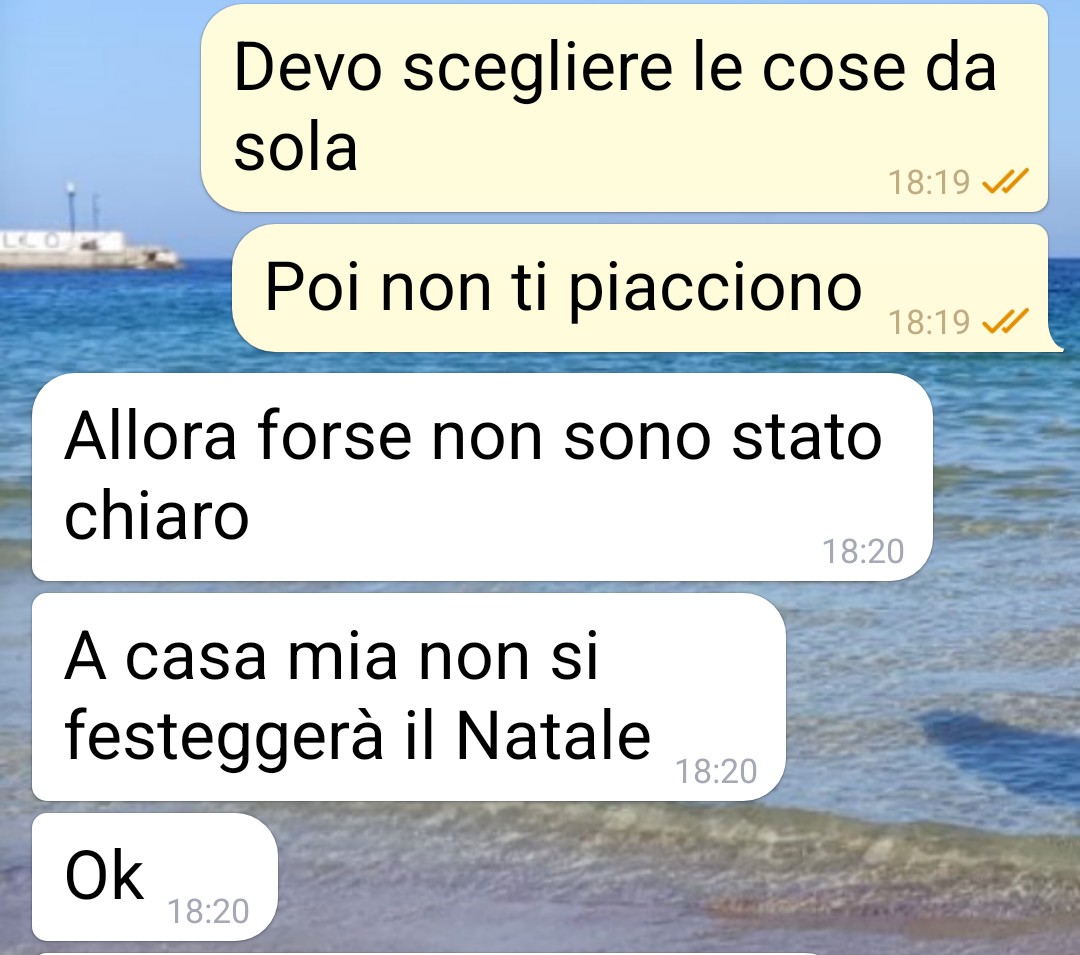This screenshot has height=955, width=1080.
Task: Click the word "chiaro" in the received message
Action: coord(156,516)
